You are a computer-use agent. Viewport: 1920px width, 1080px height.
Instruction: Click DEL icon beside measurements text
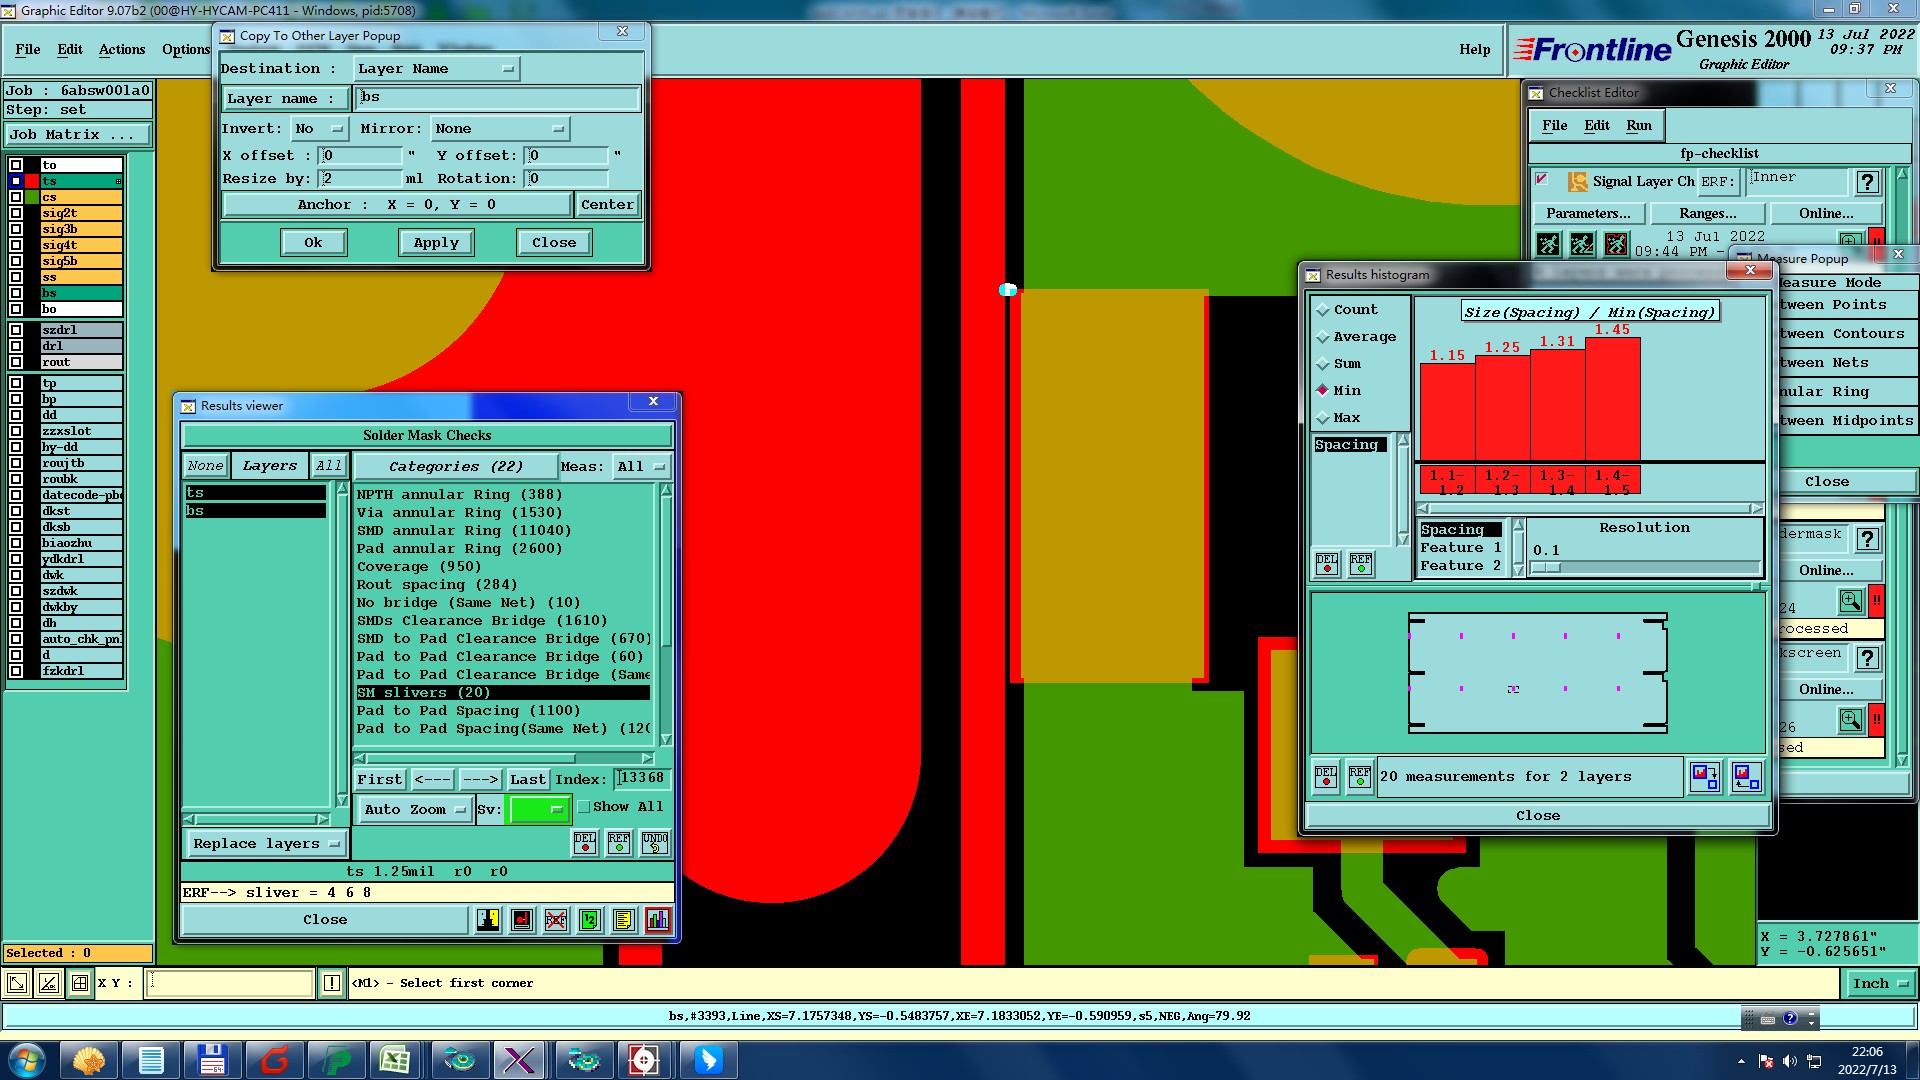click(1326, 777)
